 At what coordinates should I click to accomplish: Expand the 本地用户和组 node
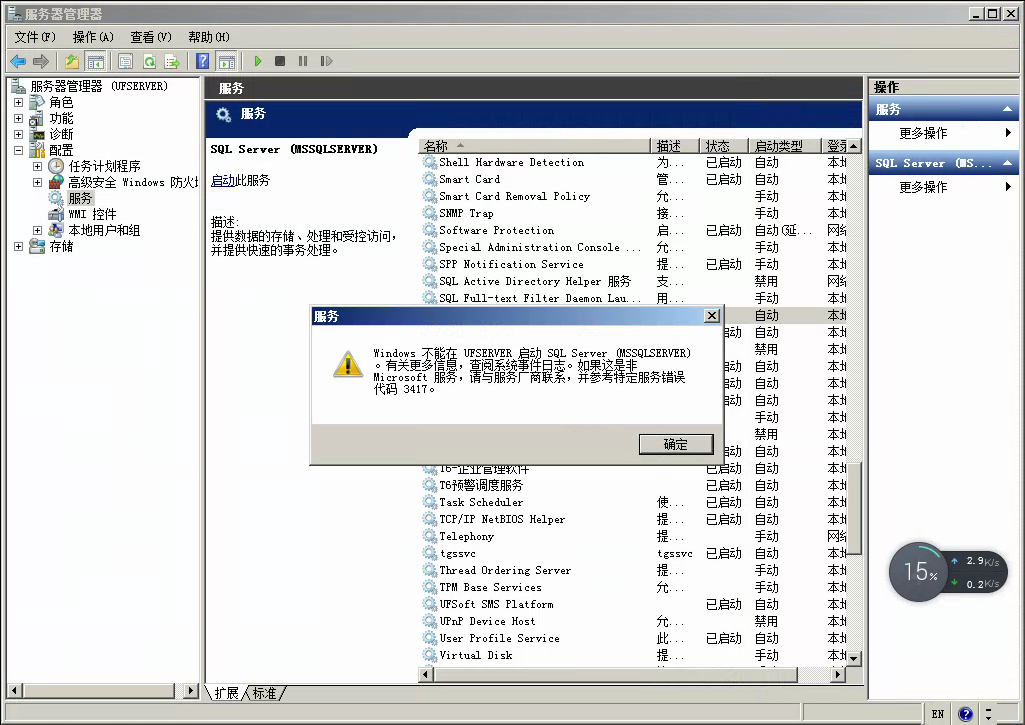(x=37, y=231)
